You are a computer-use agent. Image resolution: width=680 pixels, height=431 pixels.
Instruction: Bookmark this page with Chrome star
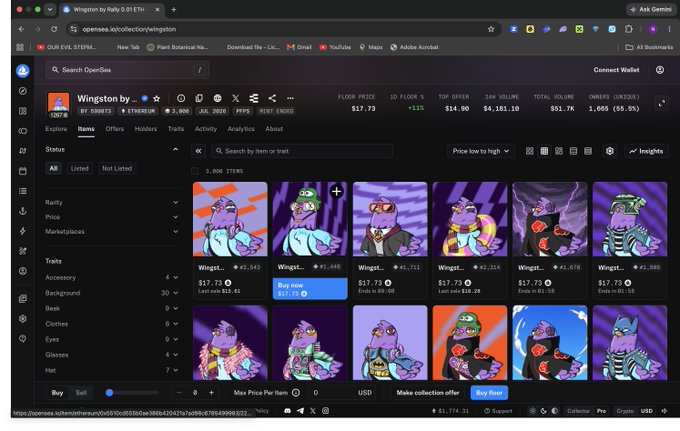(x=491, y=29)
